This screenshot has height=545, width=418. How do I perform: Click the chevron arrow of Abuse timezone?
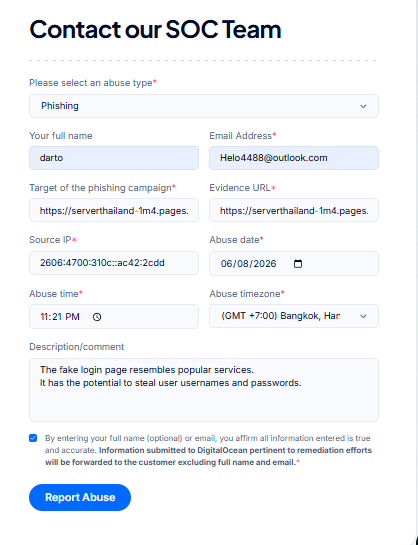(363, 316)
